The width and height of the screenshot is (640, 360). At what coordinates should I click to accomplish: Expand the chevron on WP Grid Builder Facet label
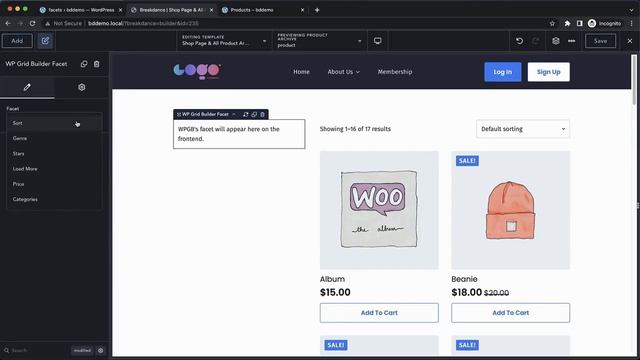234,114
